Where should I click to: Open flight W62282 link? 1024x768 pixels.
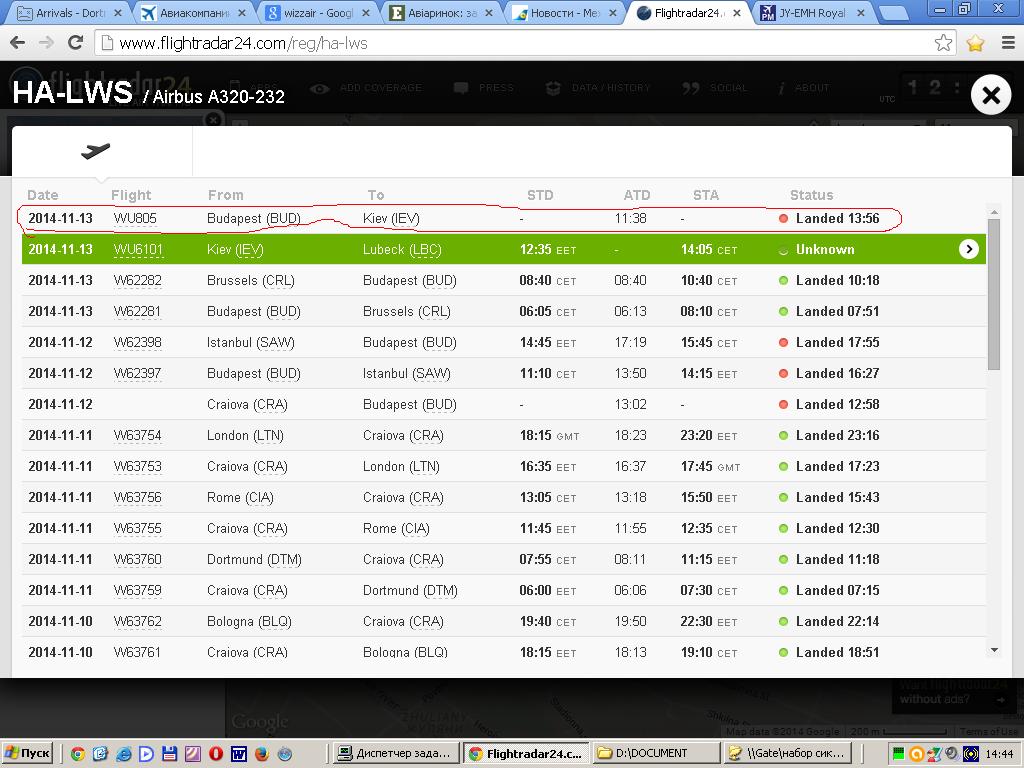pyautogui.click(x=137, y=280)
